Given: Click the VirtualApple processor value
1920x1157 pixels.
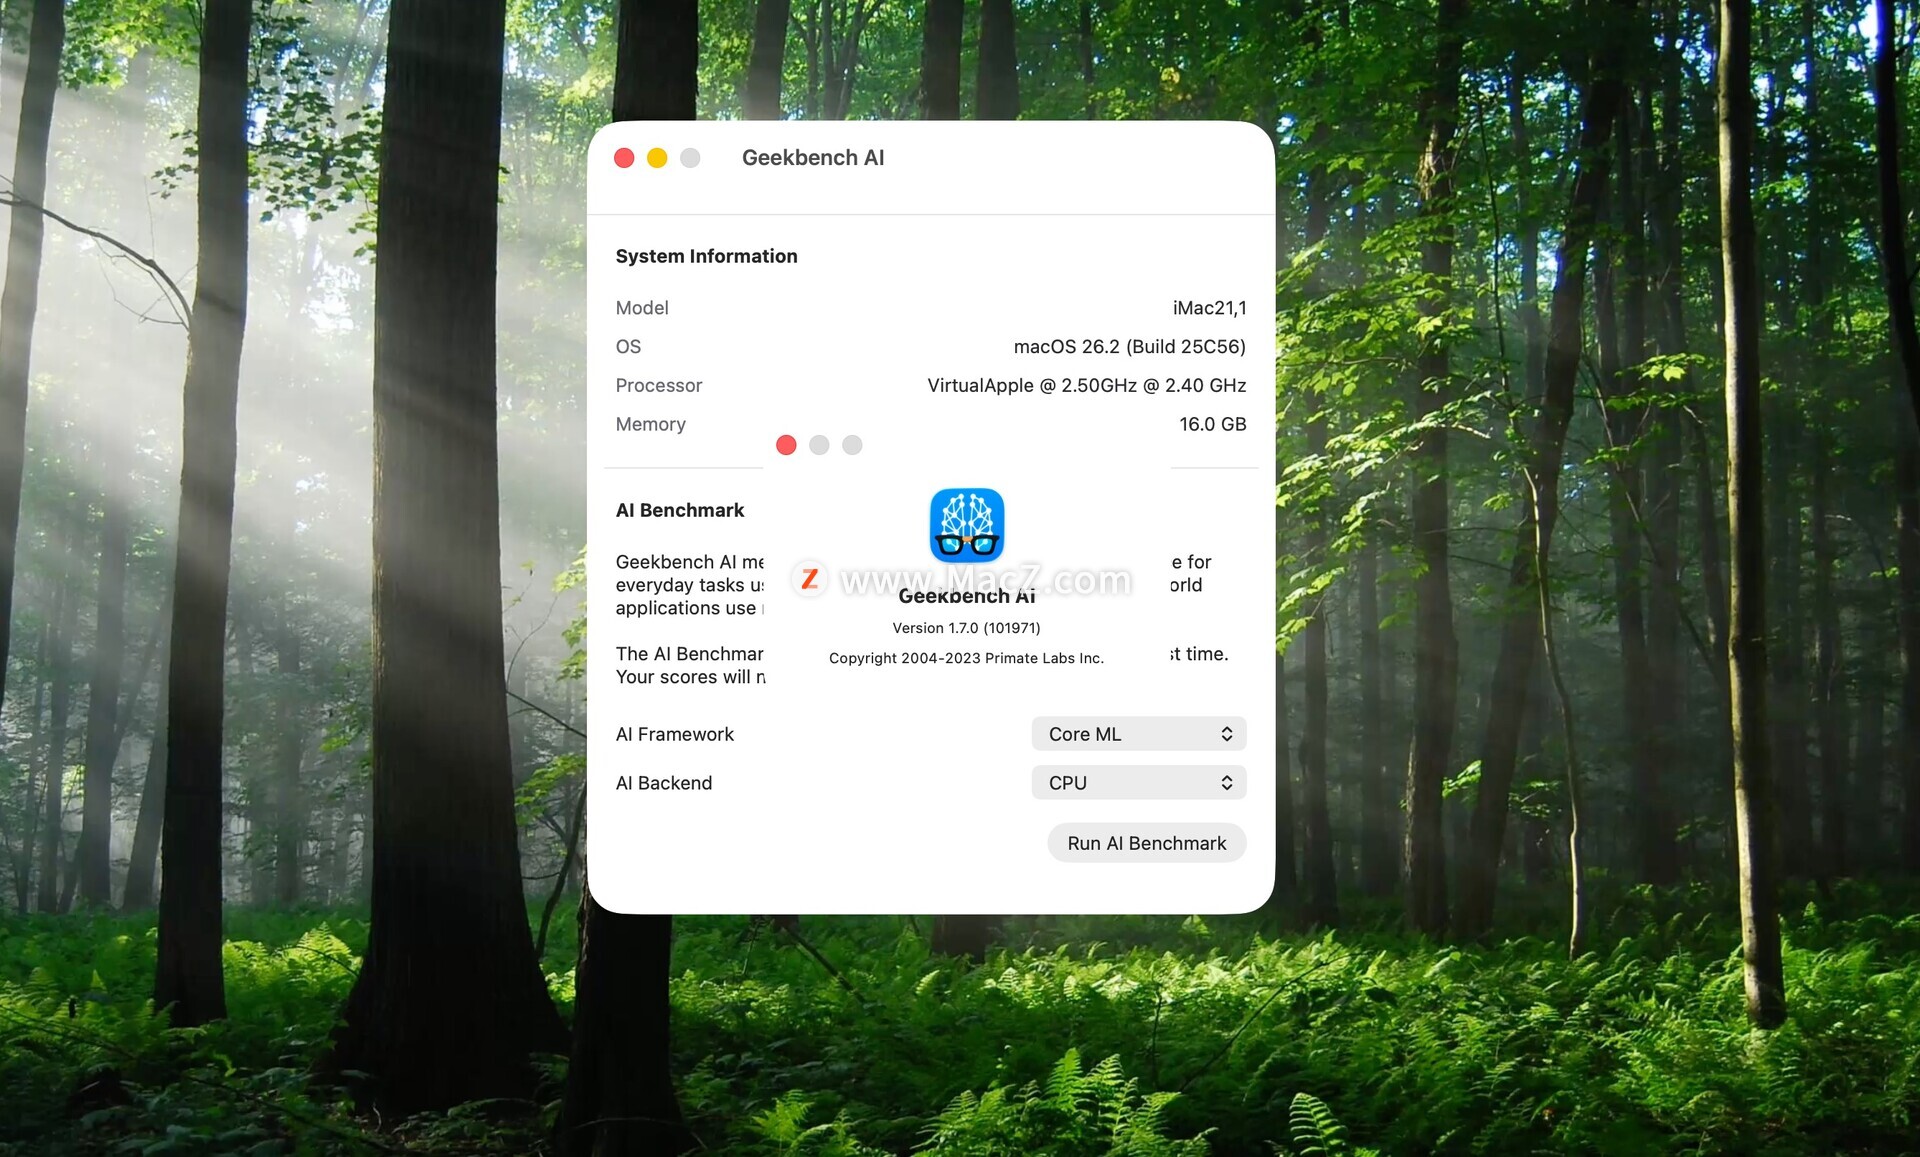Looking at the screenshot, I should [x=1086, y=386].
